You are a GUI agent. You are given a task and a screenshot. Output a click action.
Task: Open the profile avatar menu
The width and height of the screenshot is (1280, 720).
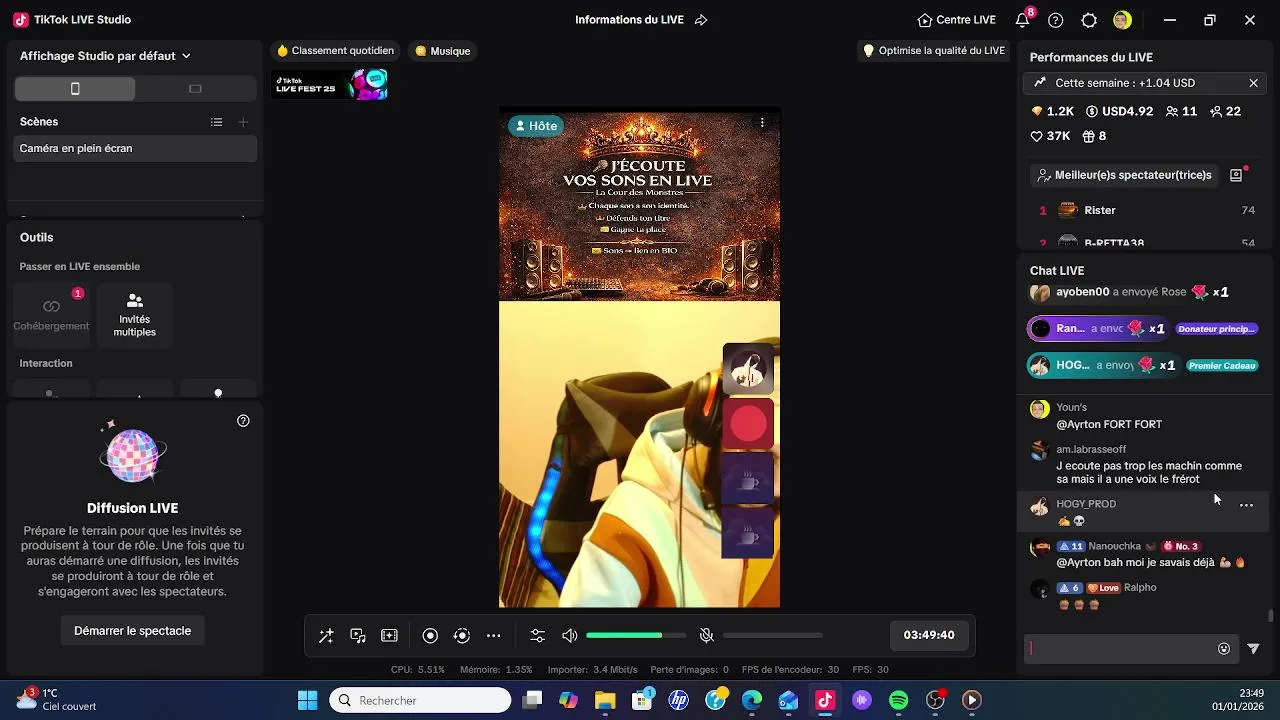[x=1122, y=20]
